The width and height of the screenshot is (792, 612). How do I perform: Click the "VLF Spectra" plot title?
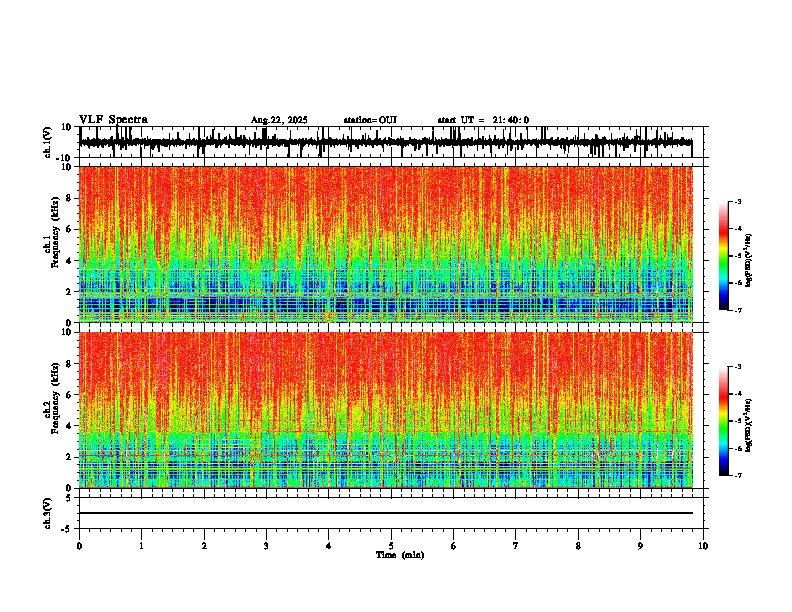(113, 120)
